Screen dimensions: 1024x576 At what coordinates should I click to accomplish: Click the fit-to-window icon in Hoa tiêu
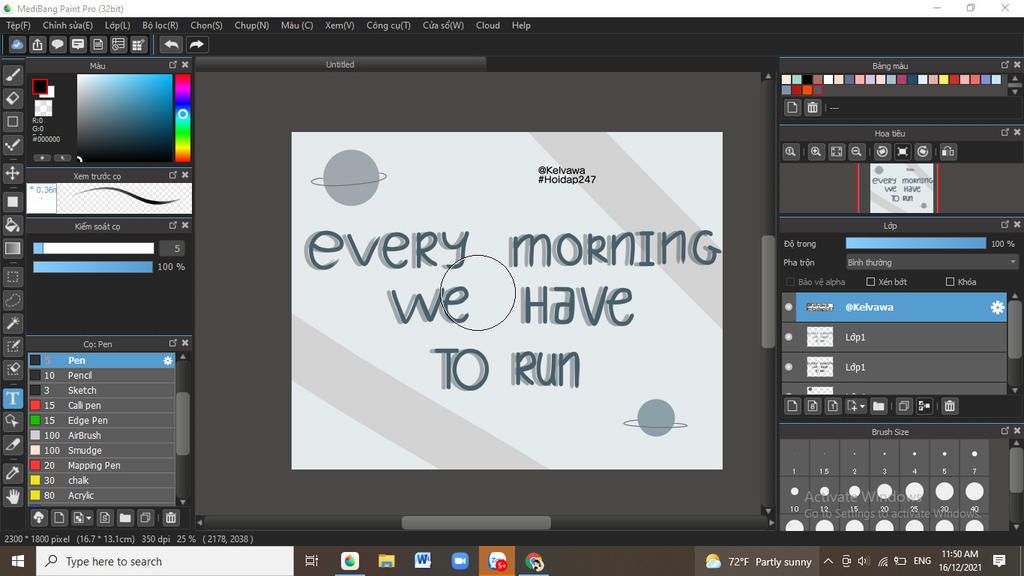(x=836, y=152)
